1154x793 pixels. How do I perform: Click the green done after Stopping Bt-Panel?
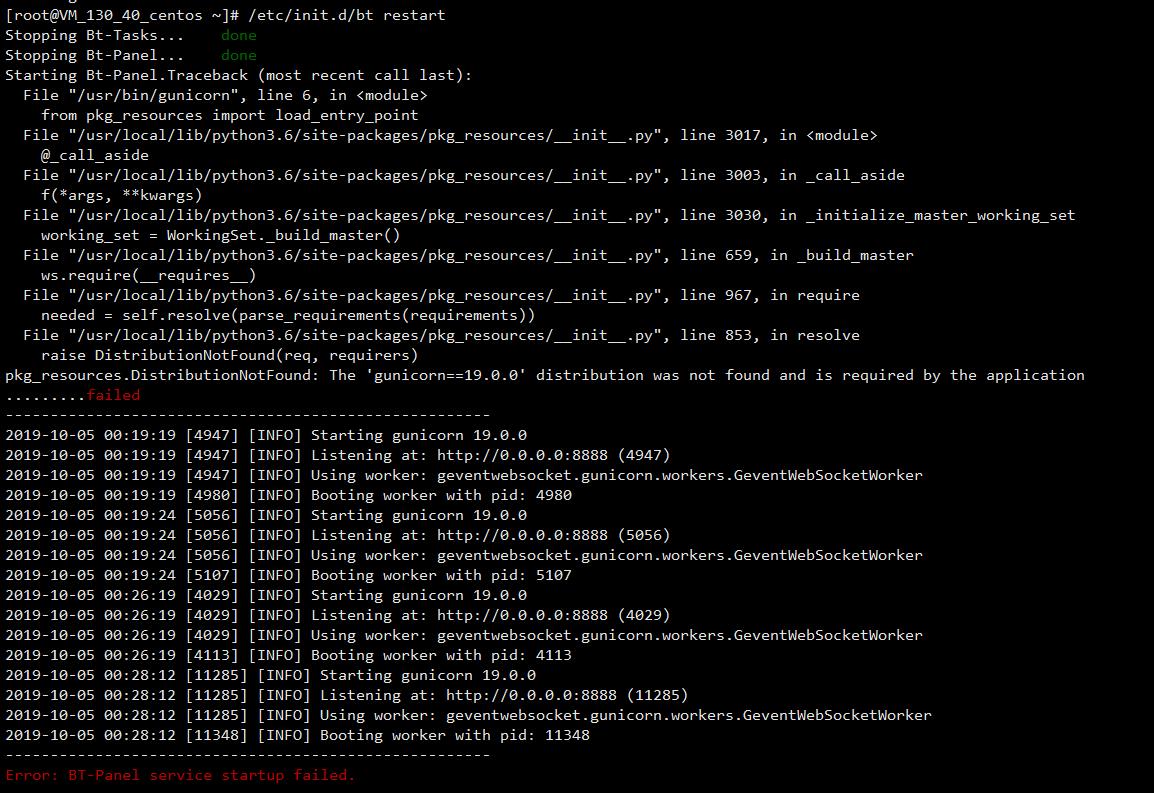(238, 55)
